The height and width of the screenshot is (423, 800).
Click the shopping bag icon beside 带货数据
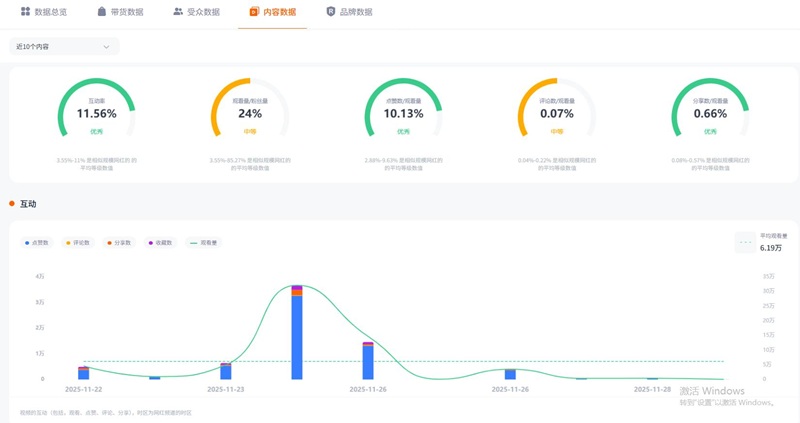coord(102,11)
